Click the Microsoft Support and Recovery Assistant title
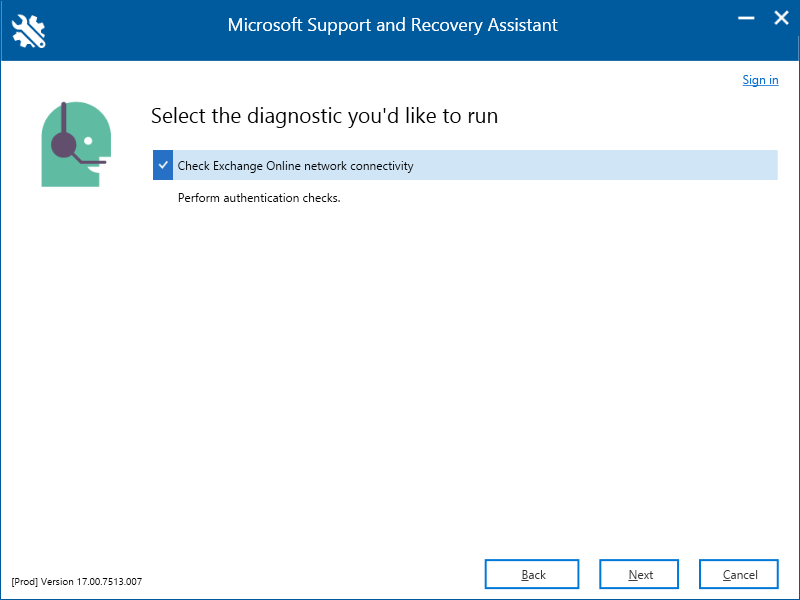Screen dimensions: 800x600 point(392,25)
